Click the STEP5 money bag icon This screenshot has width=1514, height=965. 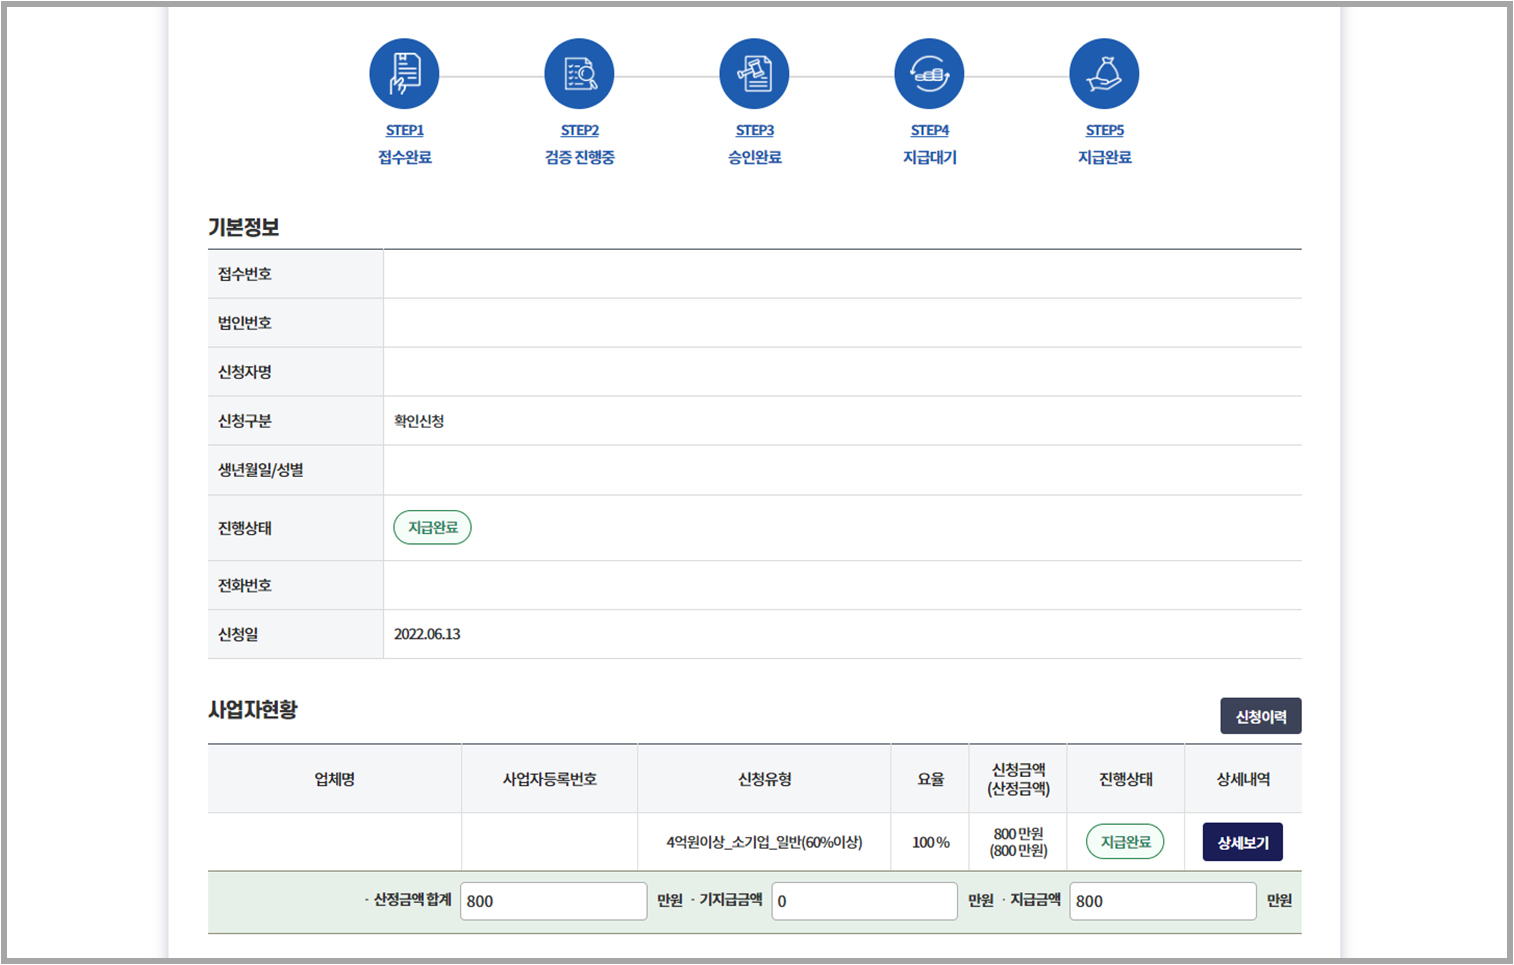coord(1104,74)
